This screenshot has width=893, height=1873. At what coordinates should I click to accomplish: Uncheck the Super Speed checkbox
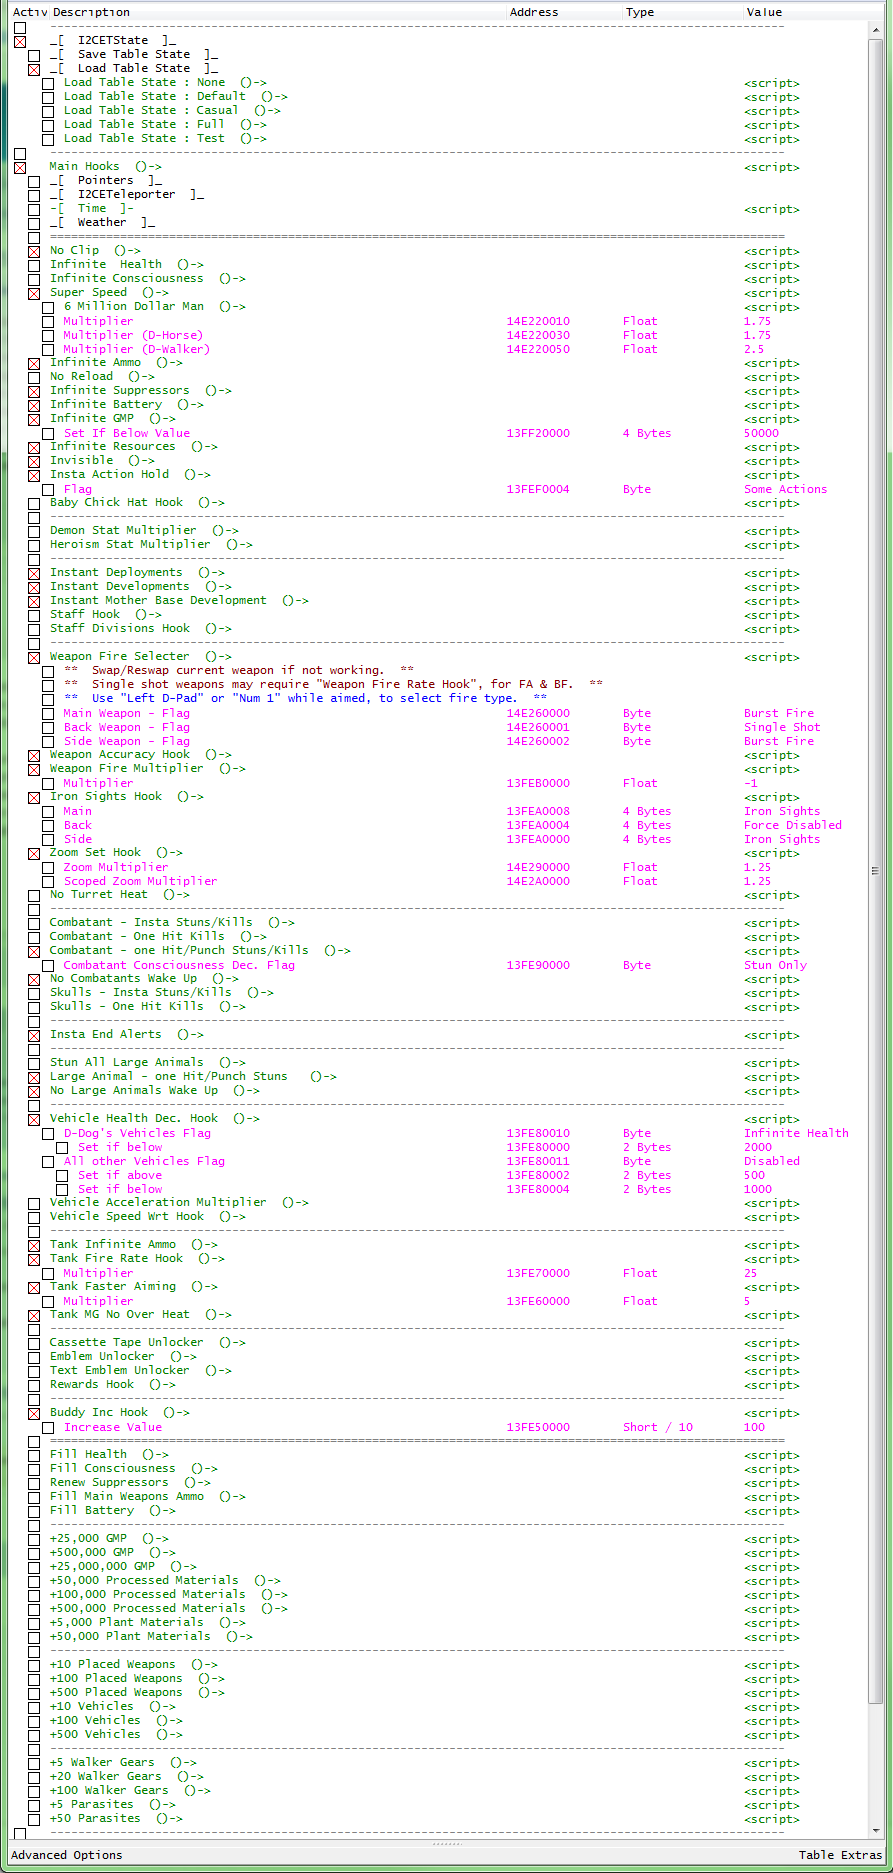[34, 294]
